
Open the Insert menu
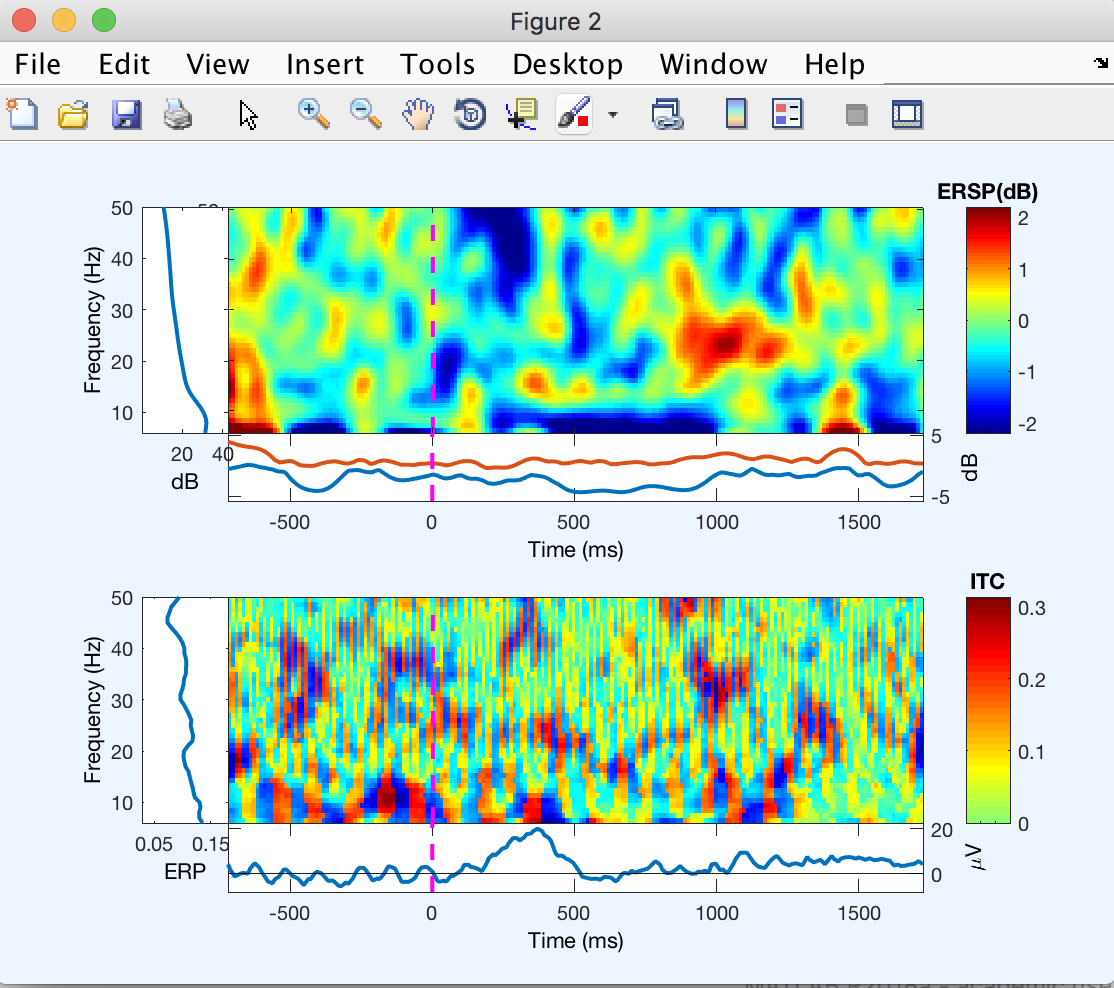325,64
